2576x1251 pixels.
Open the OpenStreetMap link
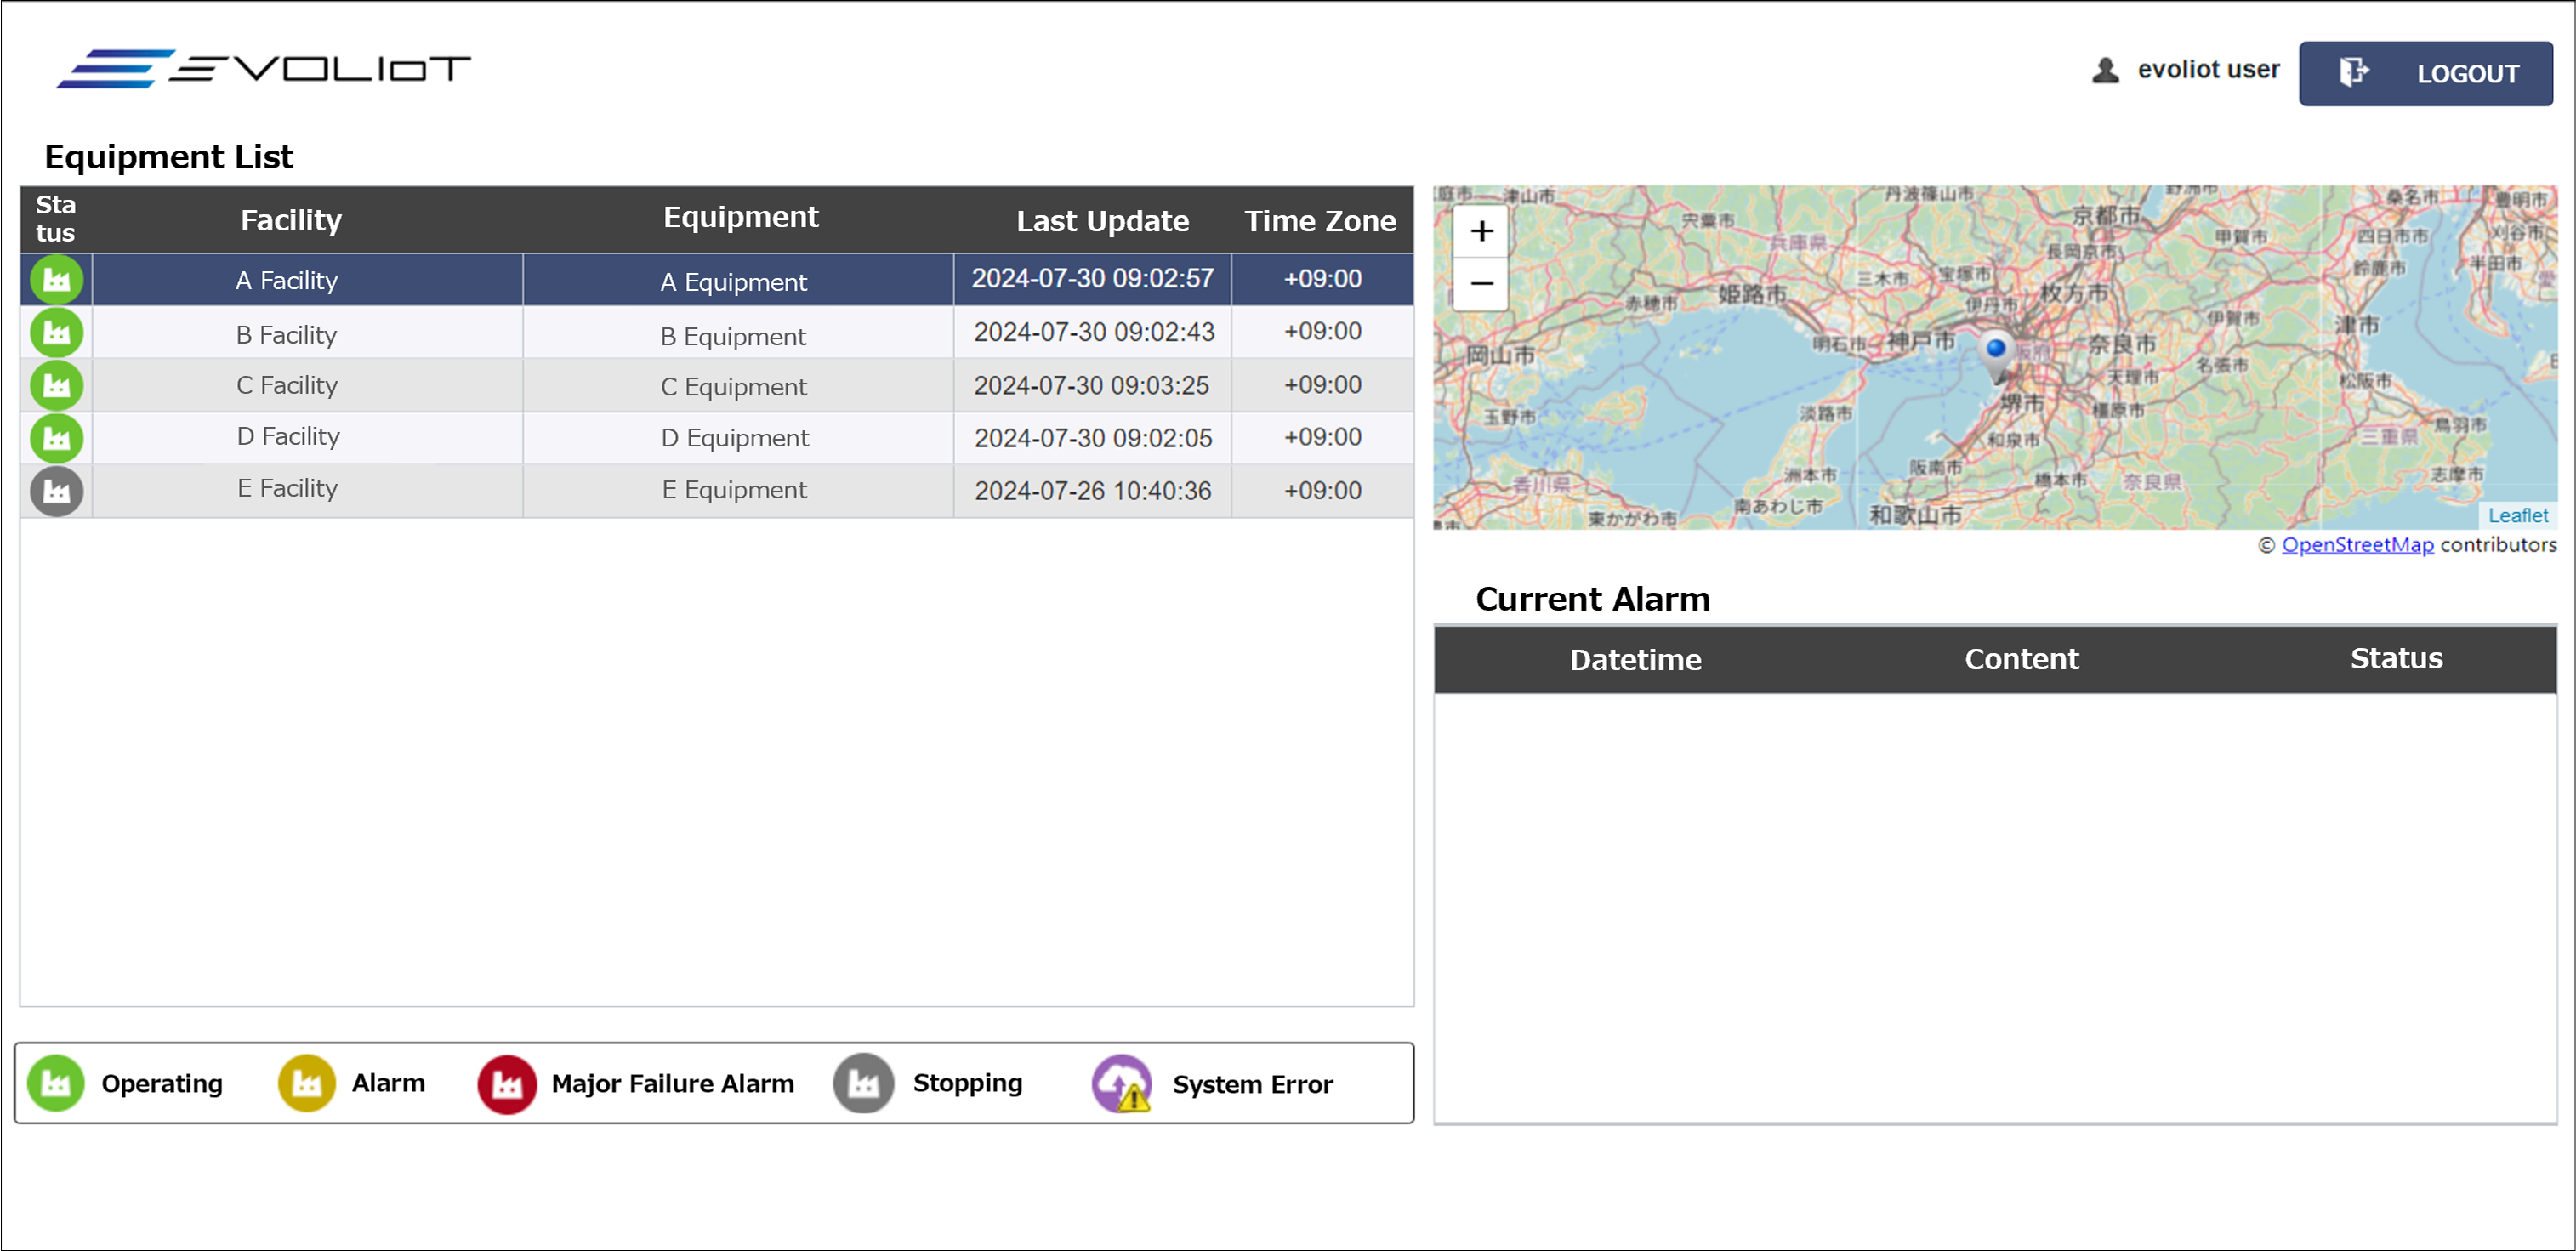pyautogui.click(x=2356, y=545)
